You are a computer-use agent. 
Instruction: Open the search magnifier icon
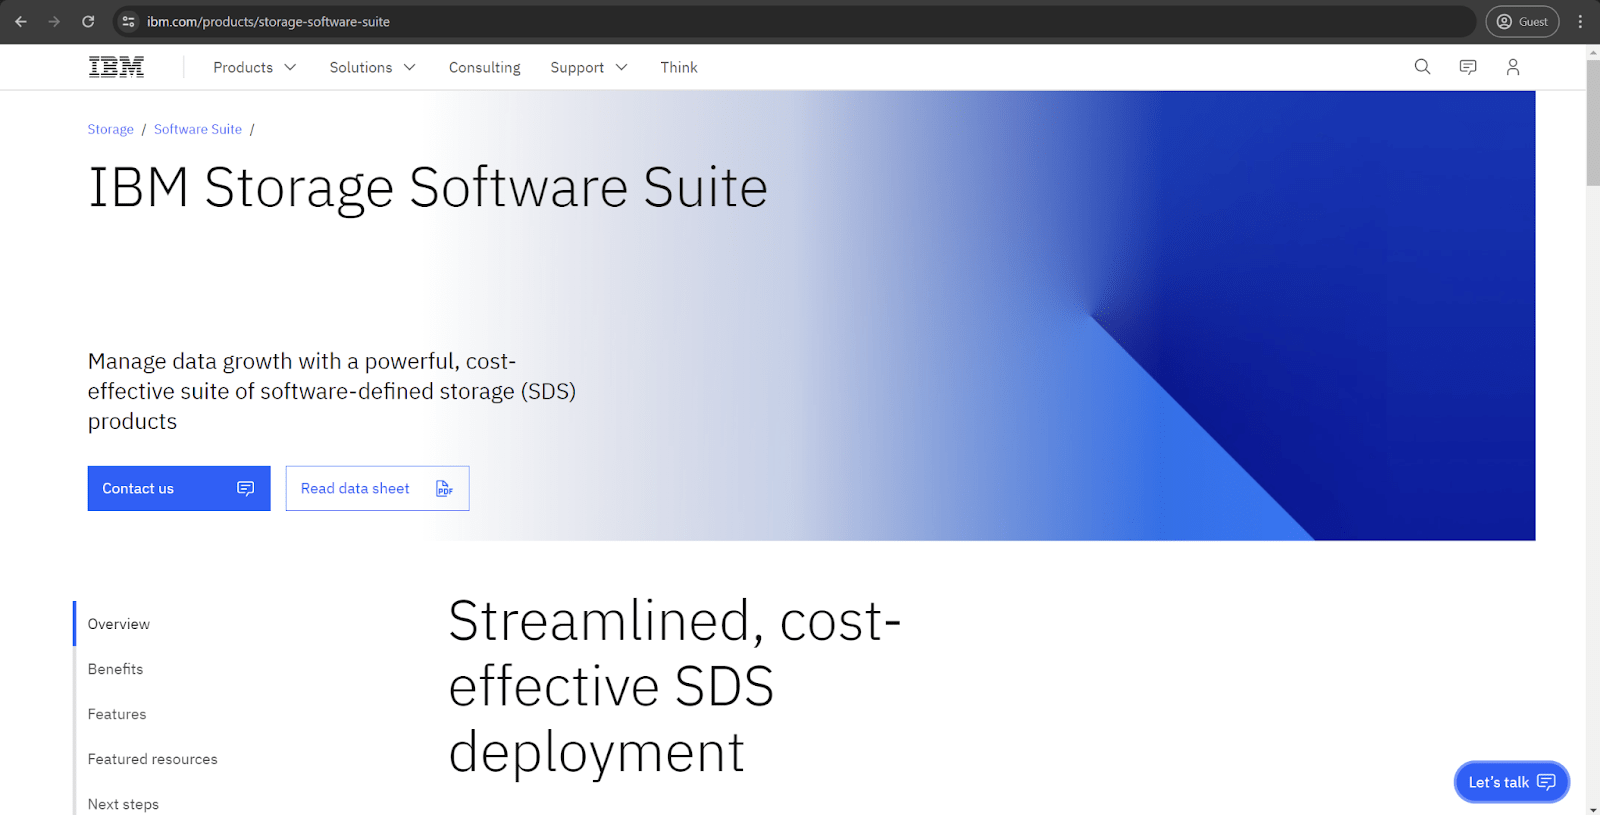(x=1422, y=67)
